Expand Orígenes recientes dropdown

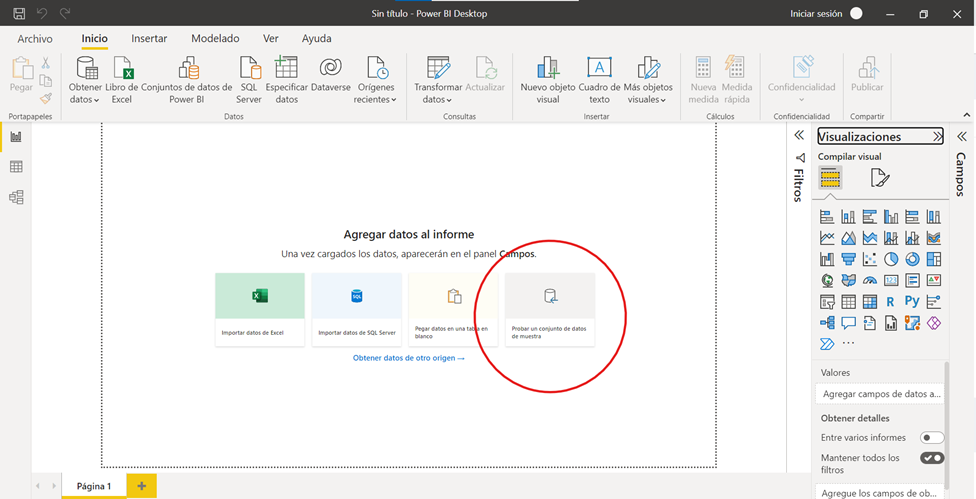pos(375,81)
